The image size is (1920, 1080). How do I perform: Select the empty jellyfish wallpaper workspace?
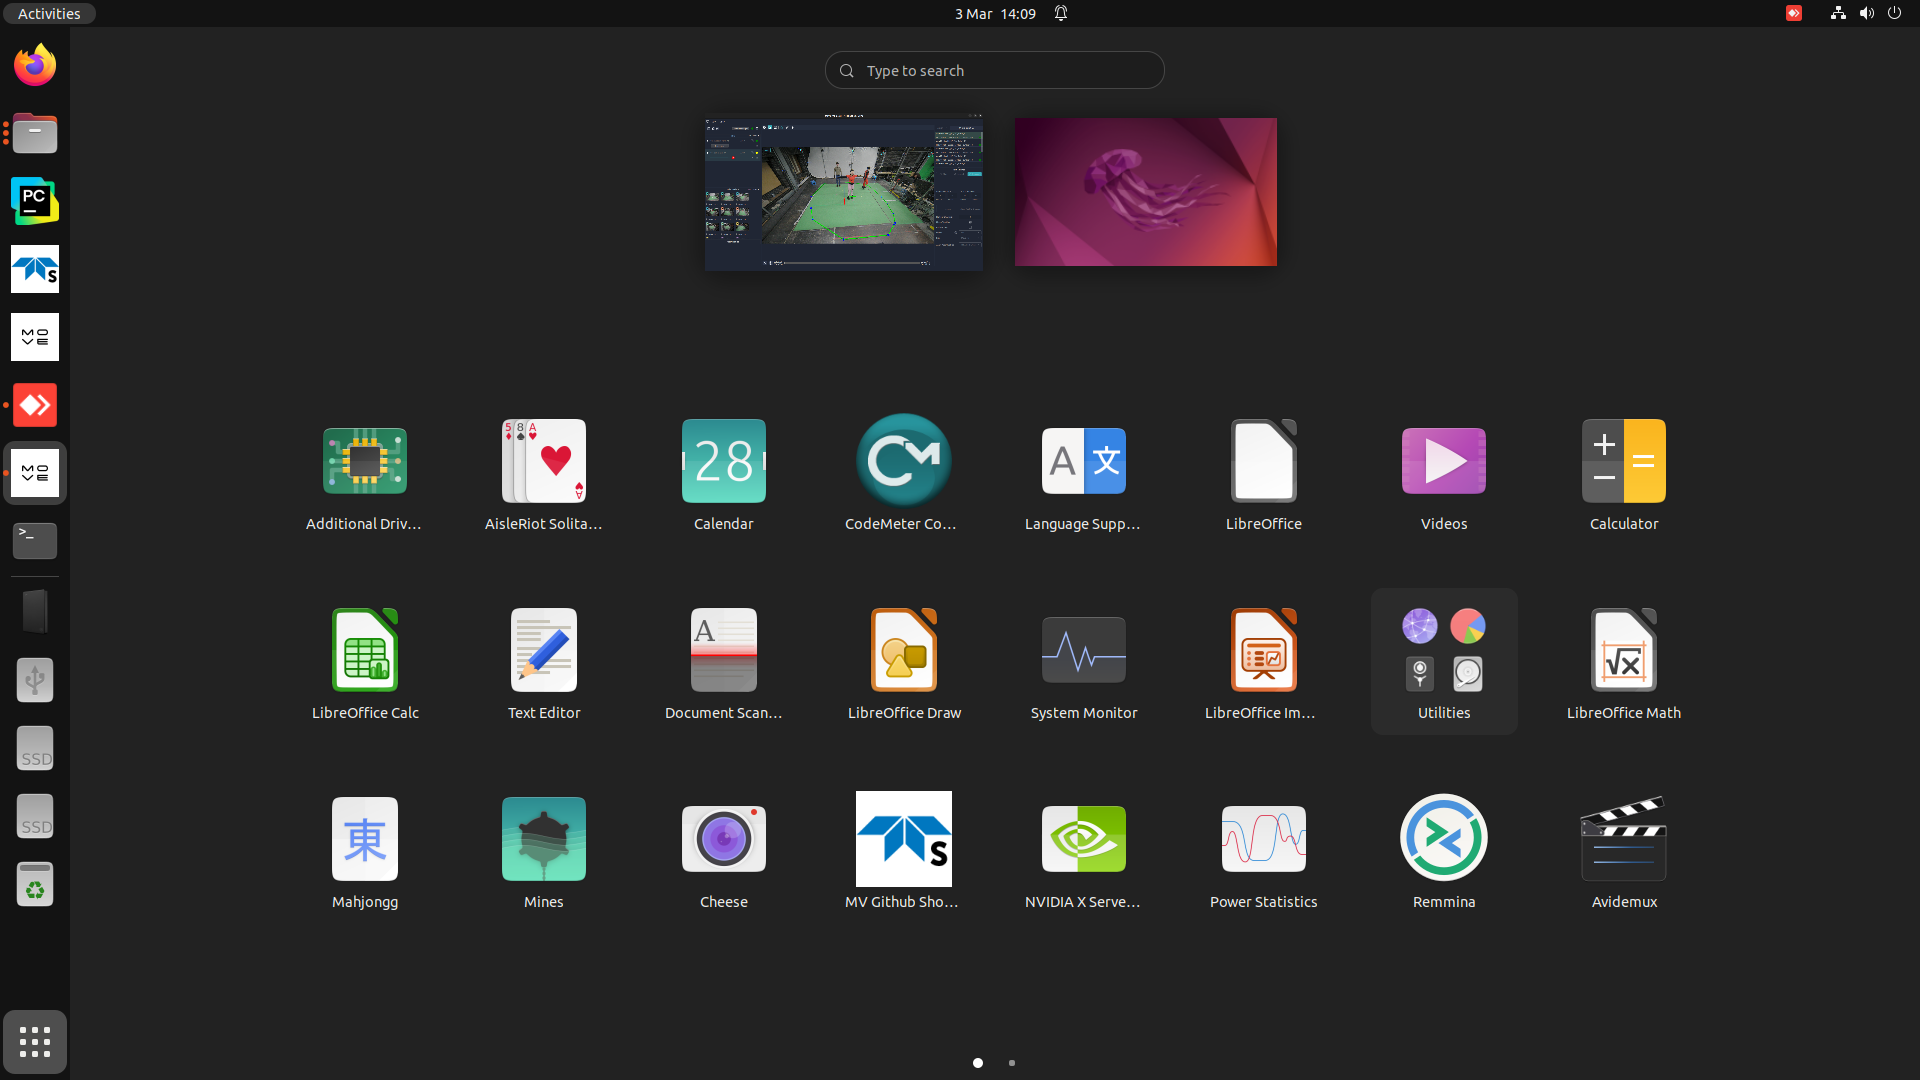(x=1146, y=192)
